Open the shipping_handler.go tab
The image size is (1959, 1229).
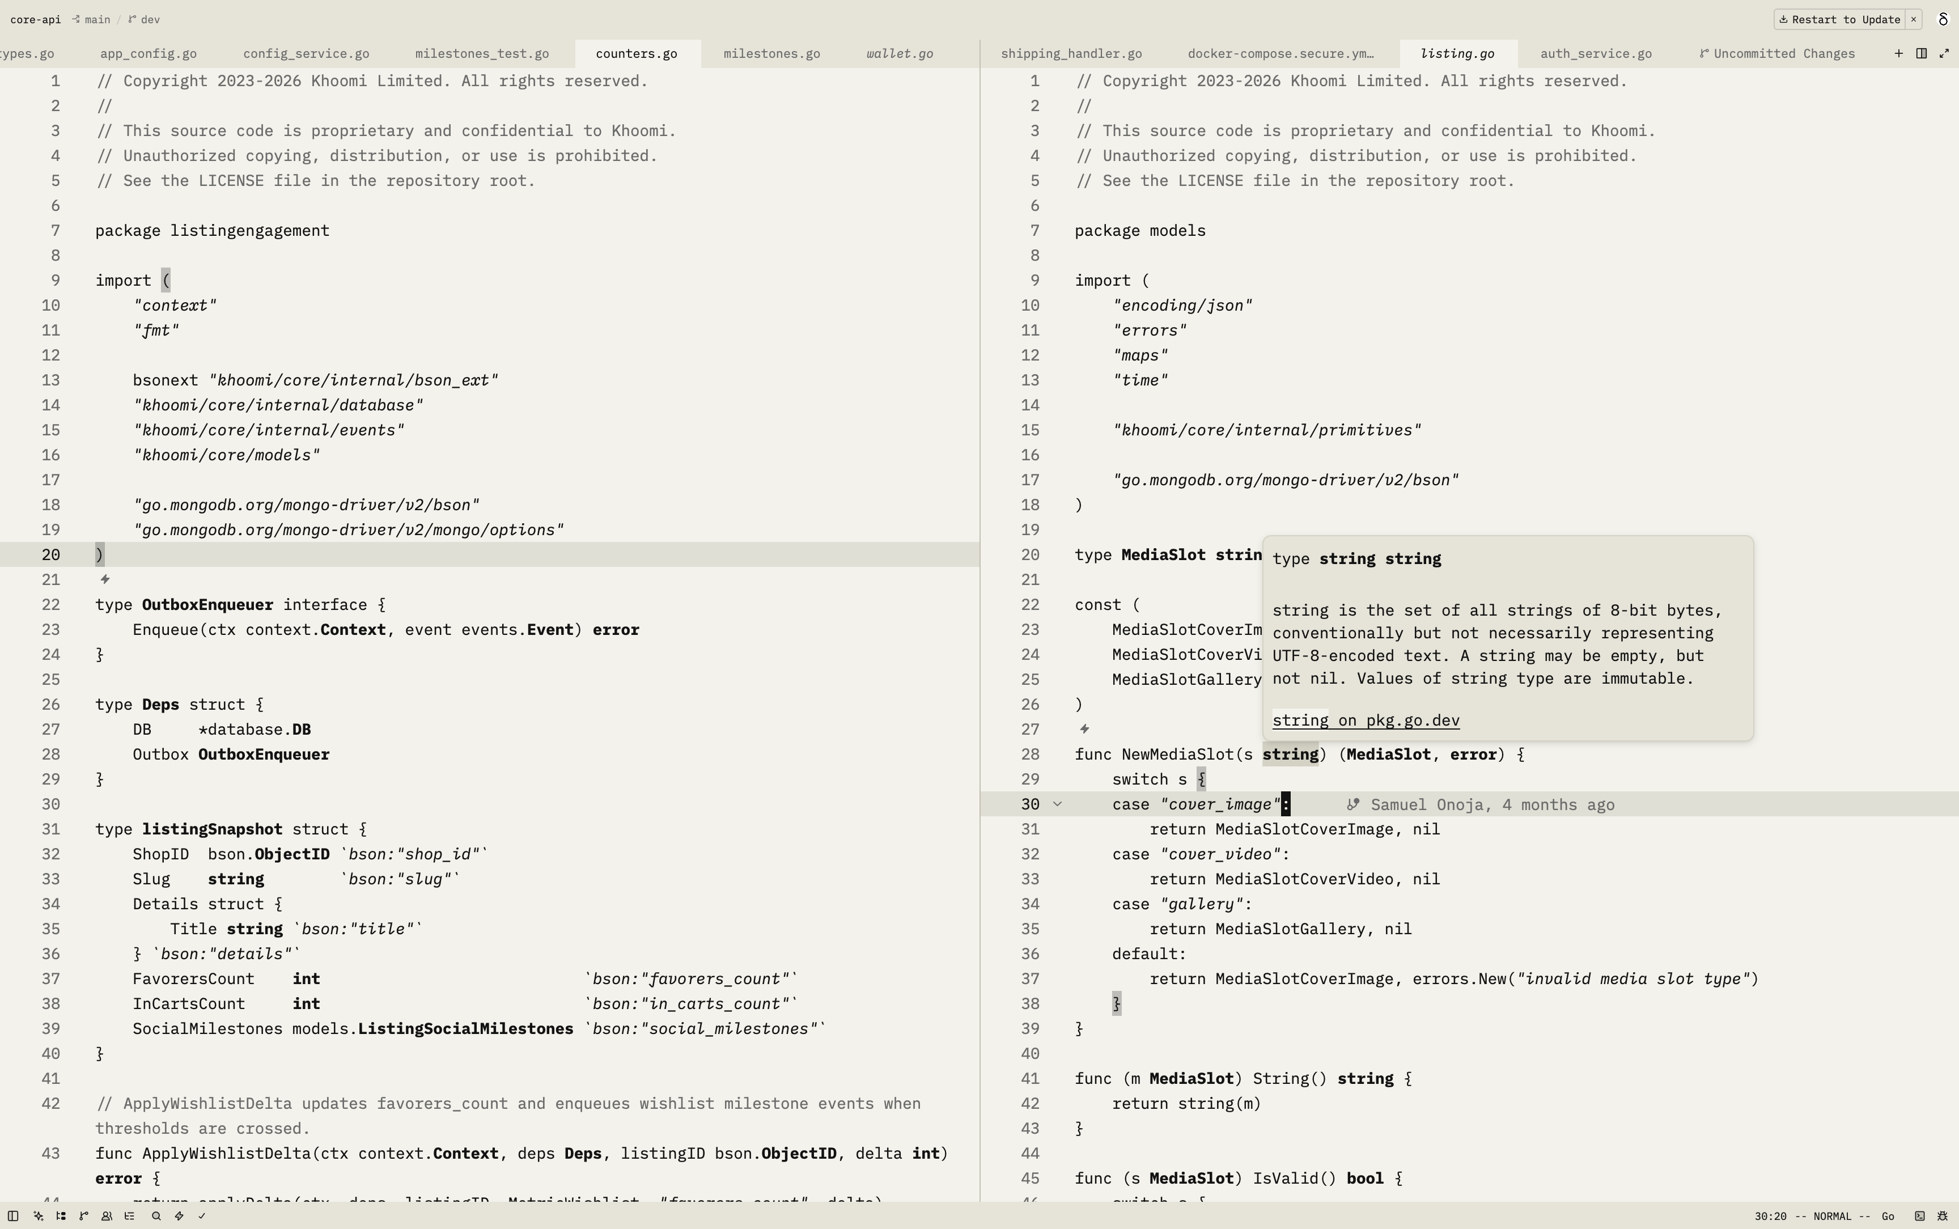(1071, 53)
